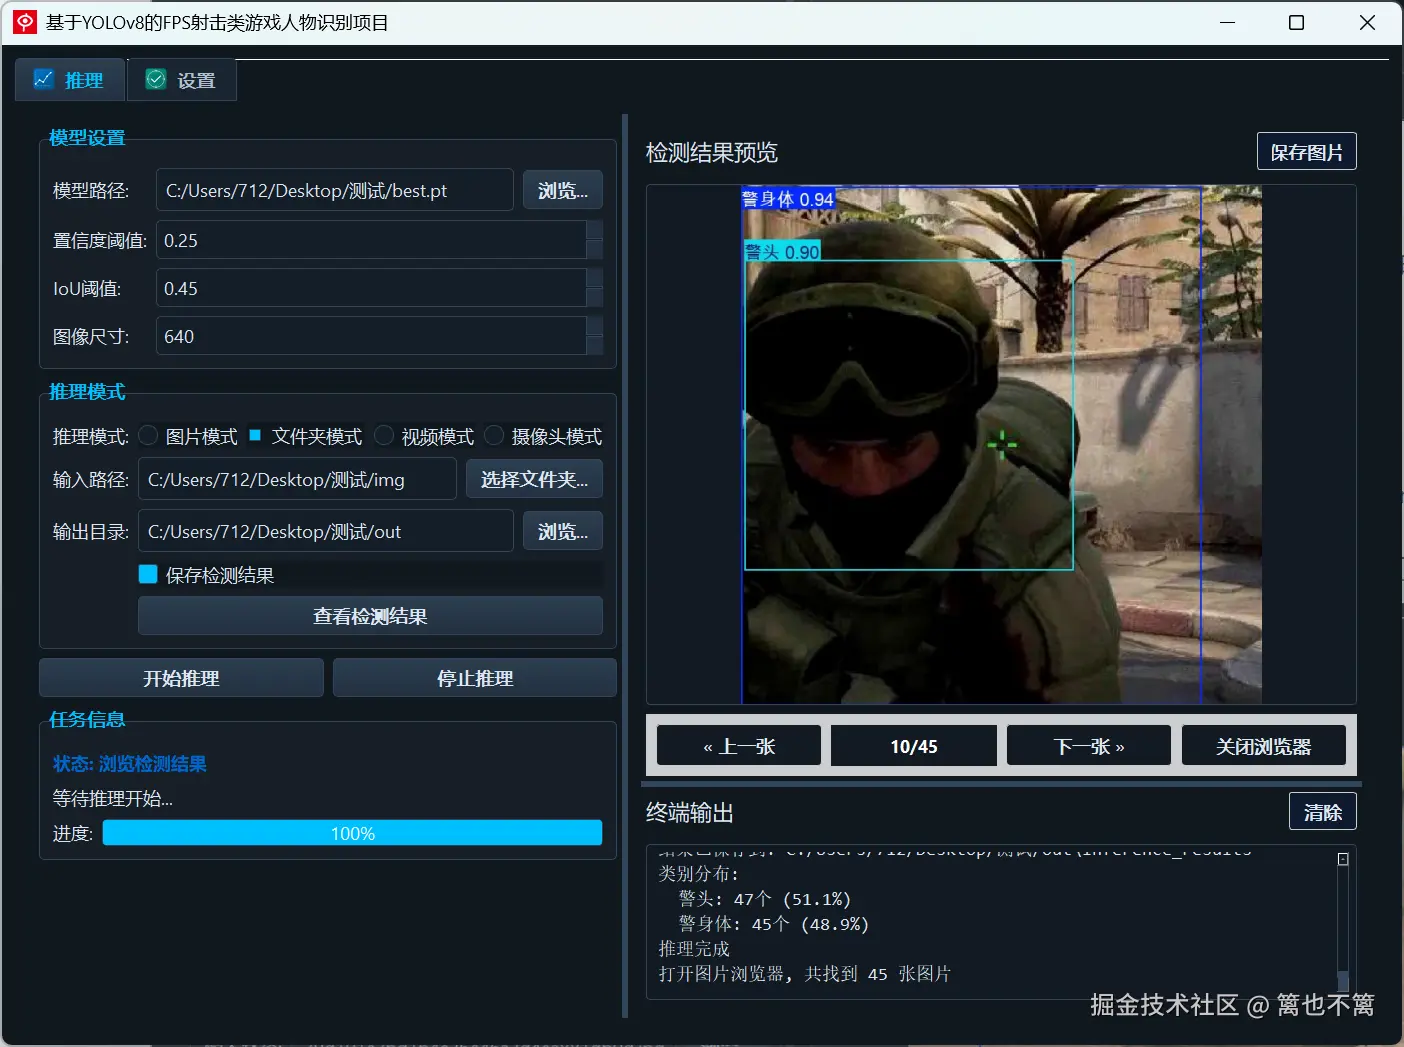Save the preview using 保存图片
The image size is (1404, 1047).
click(x=1307, y=152)
